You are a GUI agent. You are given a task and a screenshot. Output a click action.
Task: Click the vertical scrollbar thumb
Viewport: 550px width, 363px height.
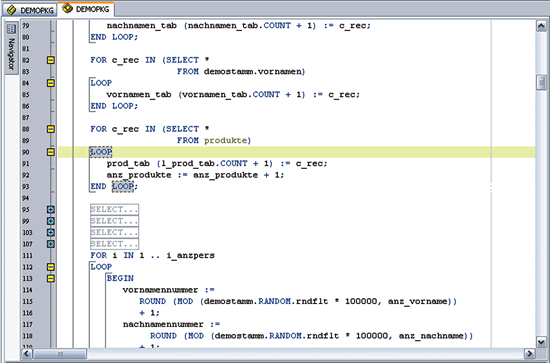[541, 82]
